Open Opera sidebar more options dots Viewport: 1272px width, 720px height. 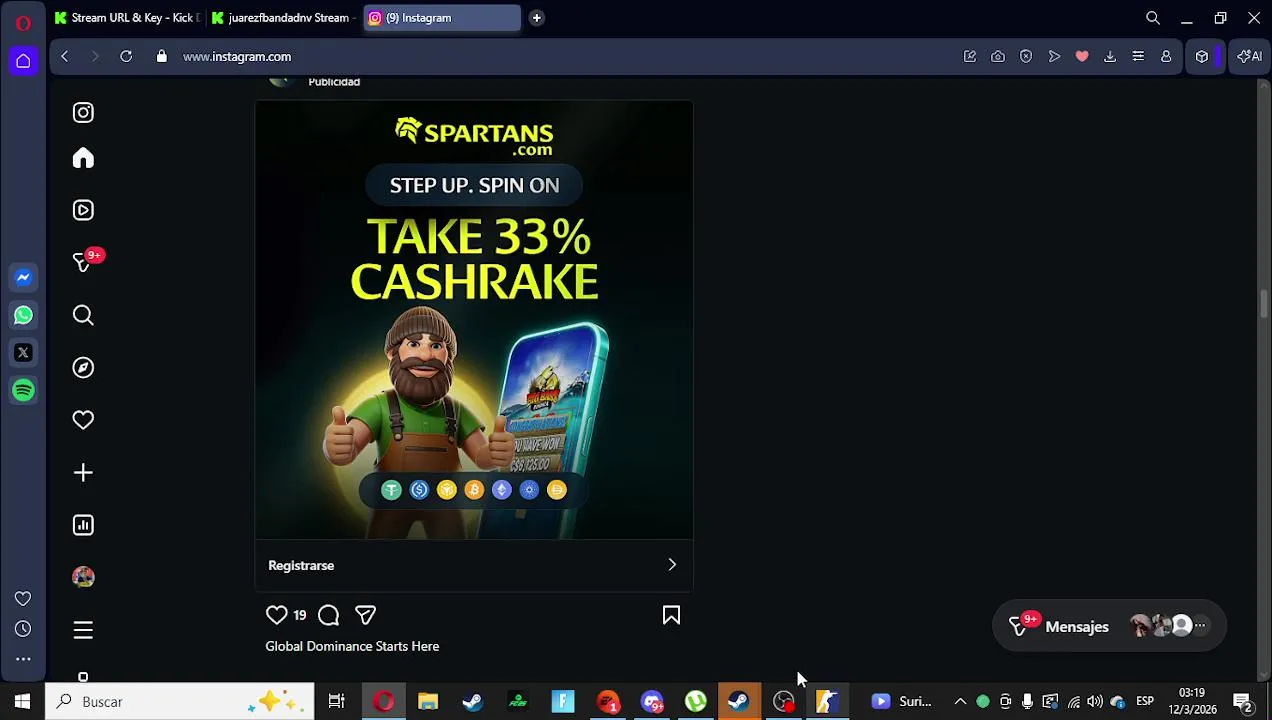23,659
